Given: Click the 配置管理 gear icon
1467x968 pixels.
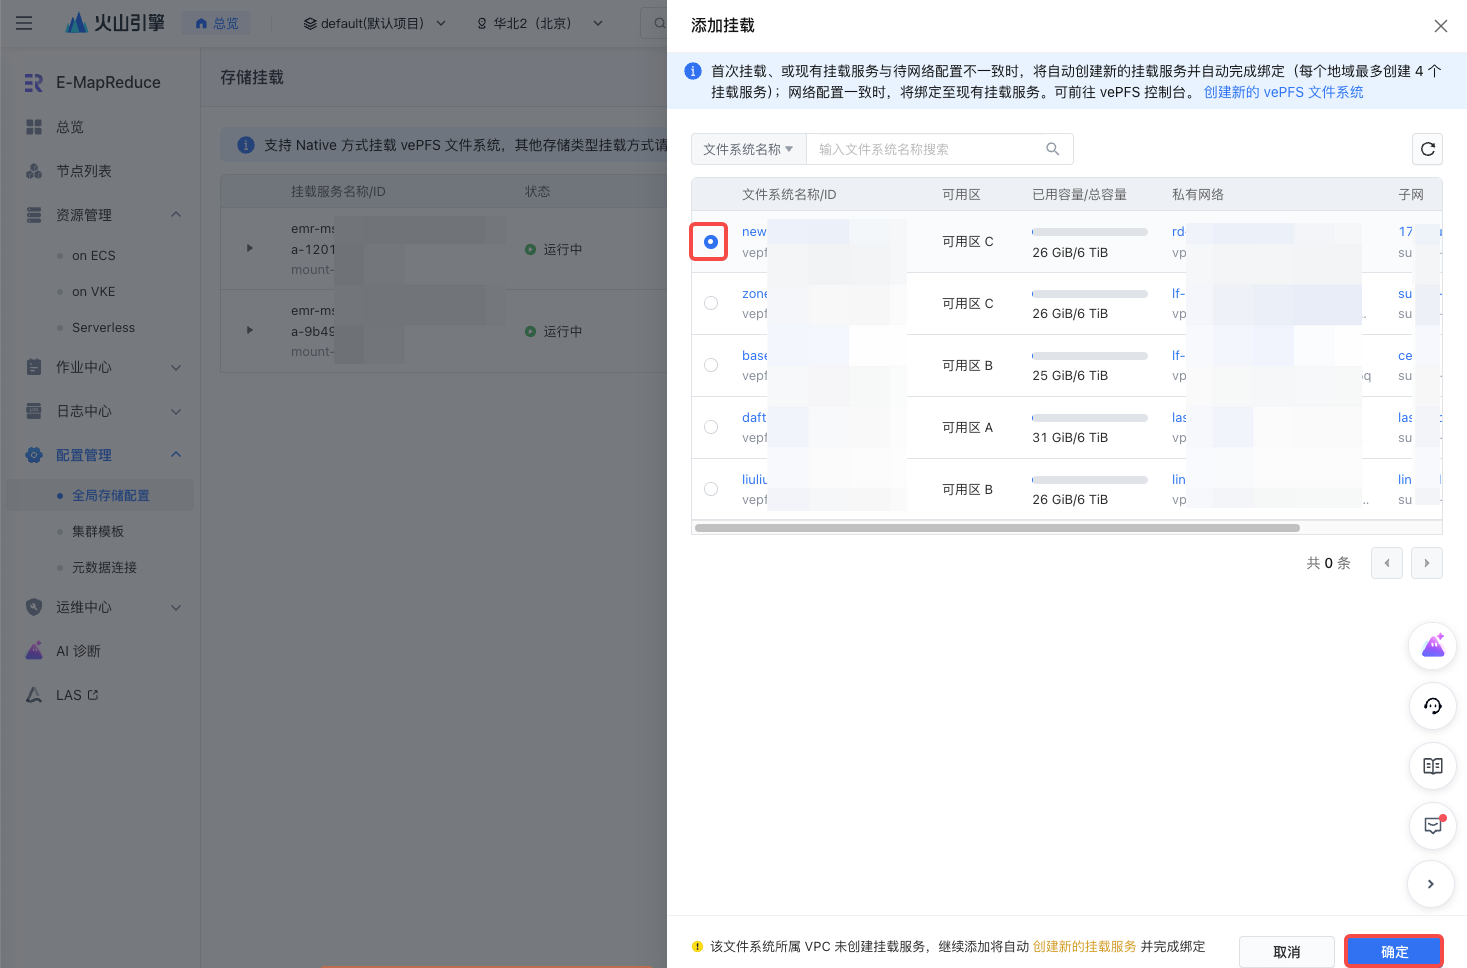Looking at the screenshot, I should [x=34, y=455].
